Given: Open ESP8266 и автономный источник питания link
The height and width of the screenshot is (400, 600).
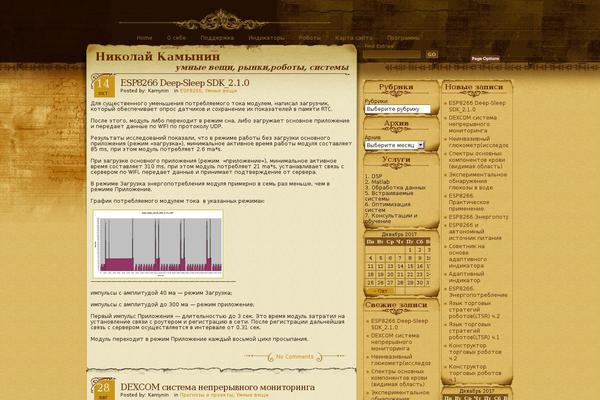Looking at the screenshot, I should [x=475, y=231].
